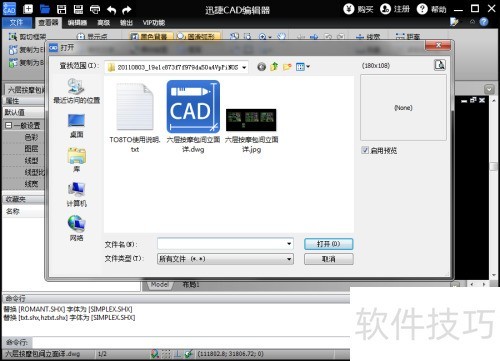Click the Buy (购买) yen icon
Viewport: 500px width, 361px height.
pos(349,9)
